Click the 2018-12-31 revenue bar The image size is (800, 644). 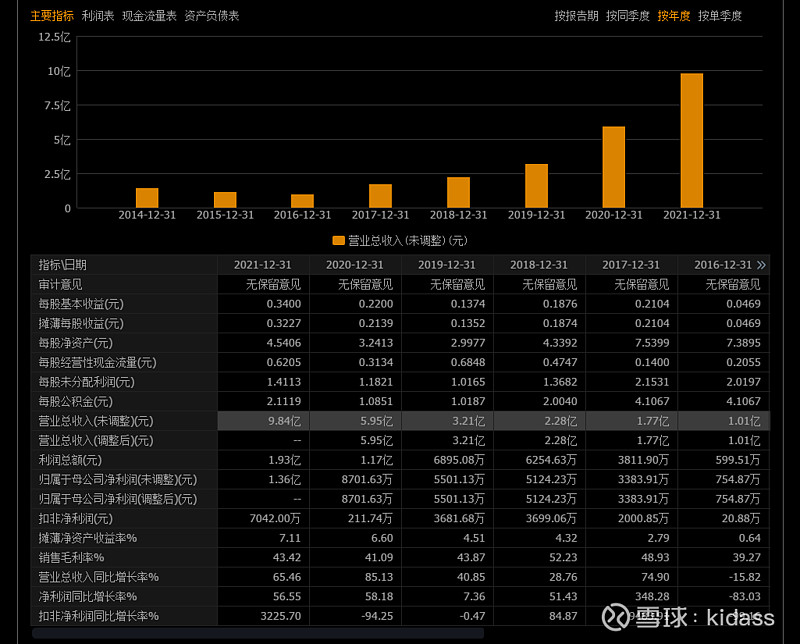point(458,192)
